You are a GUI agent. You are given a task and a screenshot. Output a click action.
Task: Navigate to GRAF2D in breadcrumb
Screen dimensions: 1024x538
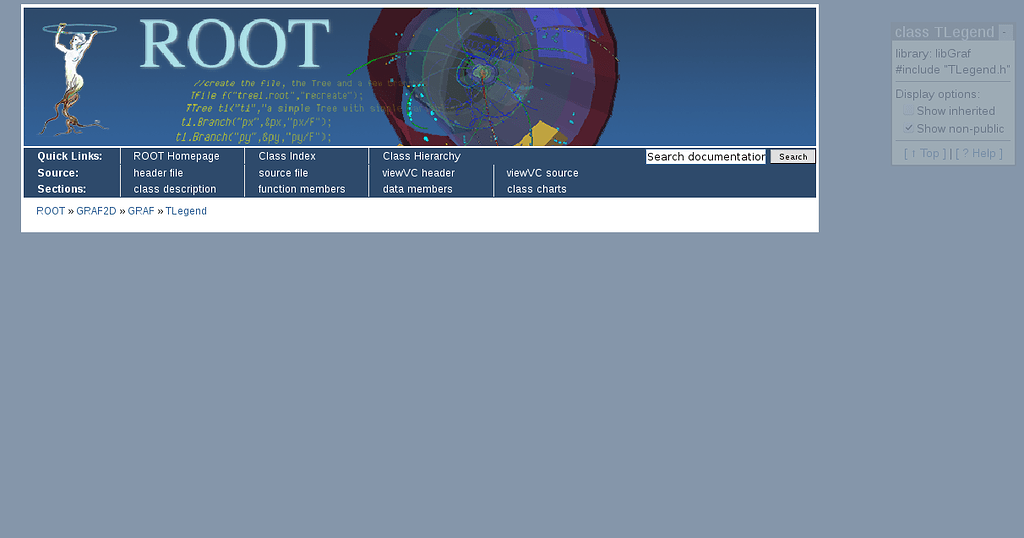click(x=96, y=211)
